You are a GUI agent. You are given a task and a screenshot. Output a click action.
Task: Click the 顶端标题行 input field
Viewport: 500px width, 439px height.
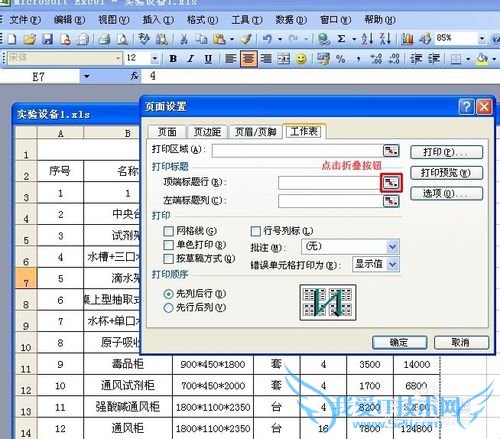(x=330, y=183)
